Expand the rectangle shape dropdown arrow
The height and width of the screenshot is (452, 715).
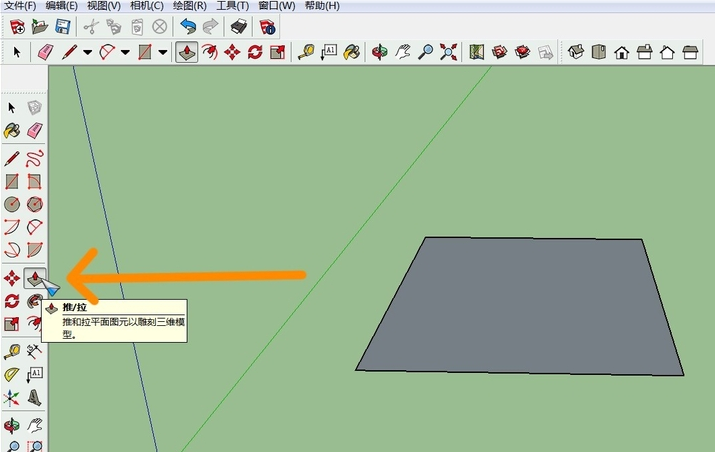click(x=163, y=52)
